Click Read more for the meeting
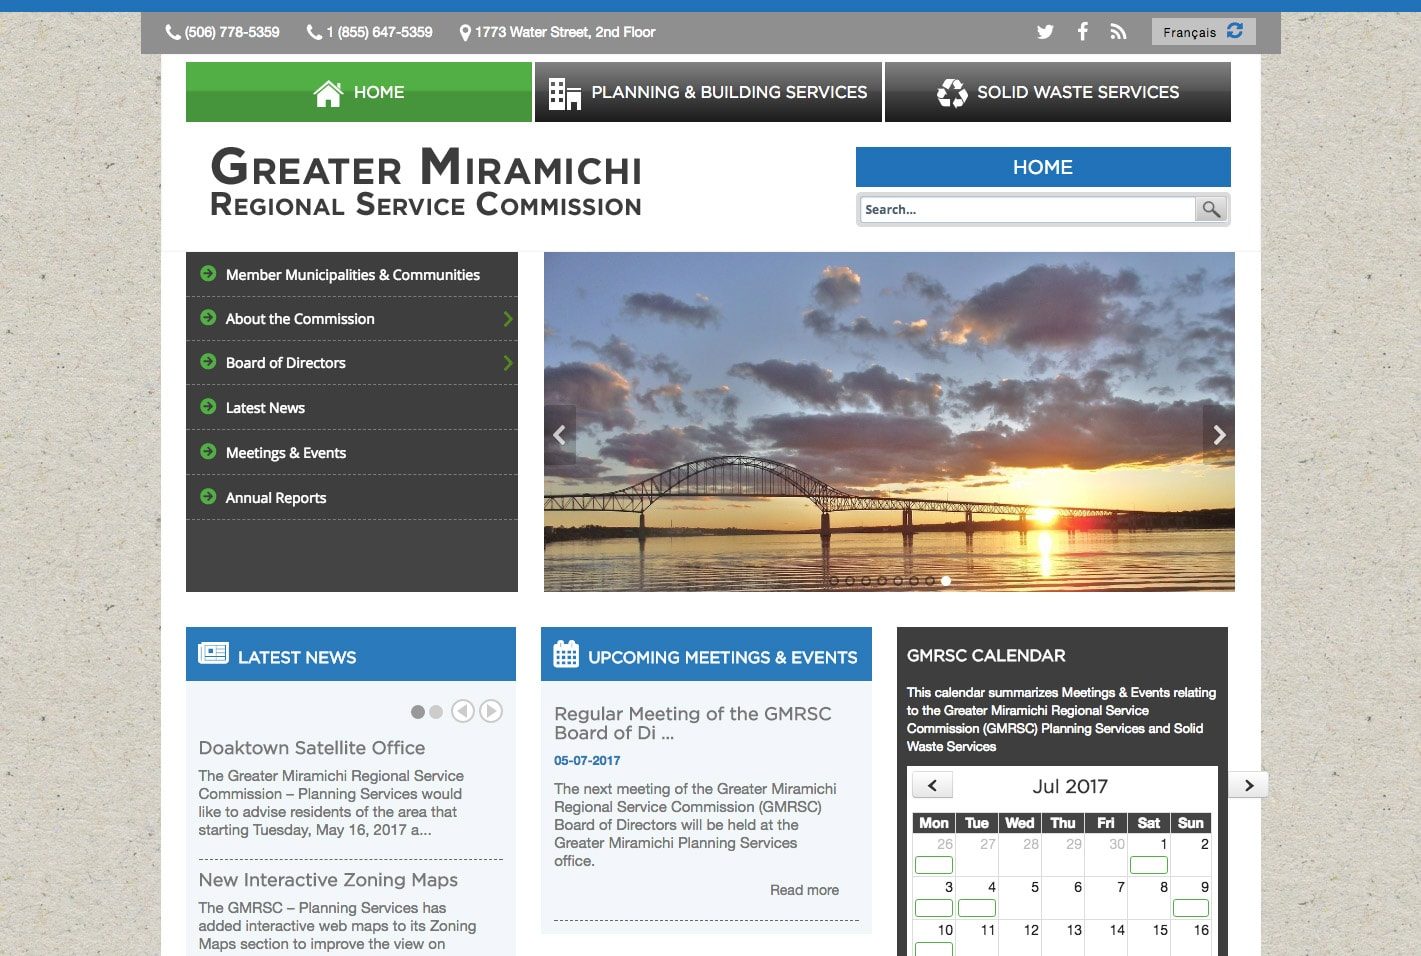This screenshot has width=1421, height=956. pos(804,890)
